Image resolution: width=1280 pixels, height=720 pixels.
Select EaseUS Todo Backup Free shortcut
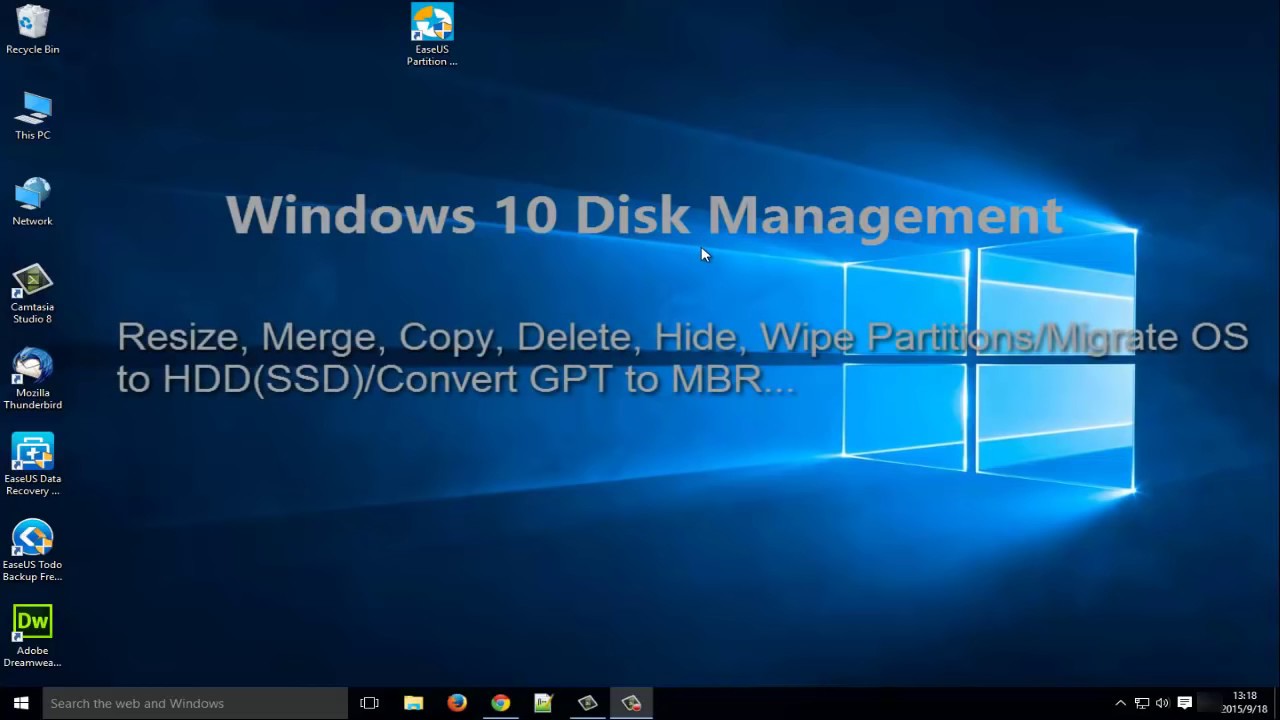point(32,551)
